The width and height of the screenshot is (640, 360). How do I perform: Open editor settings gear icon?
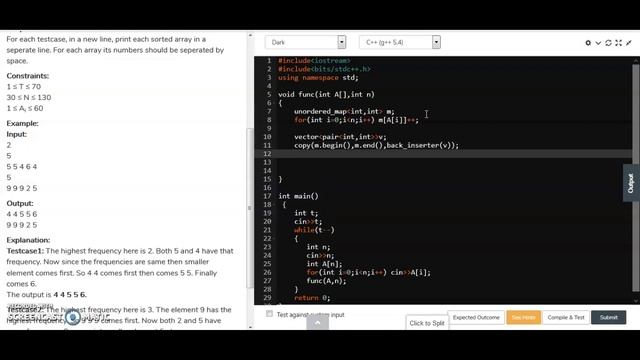(588, 42)
